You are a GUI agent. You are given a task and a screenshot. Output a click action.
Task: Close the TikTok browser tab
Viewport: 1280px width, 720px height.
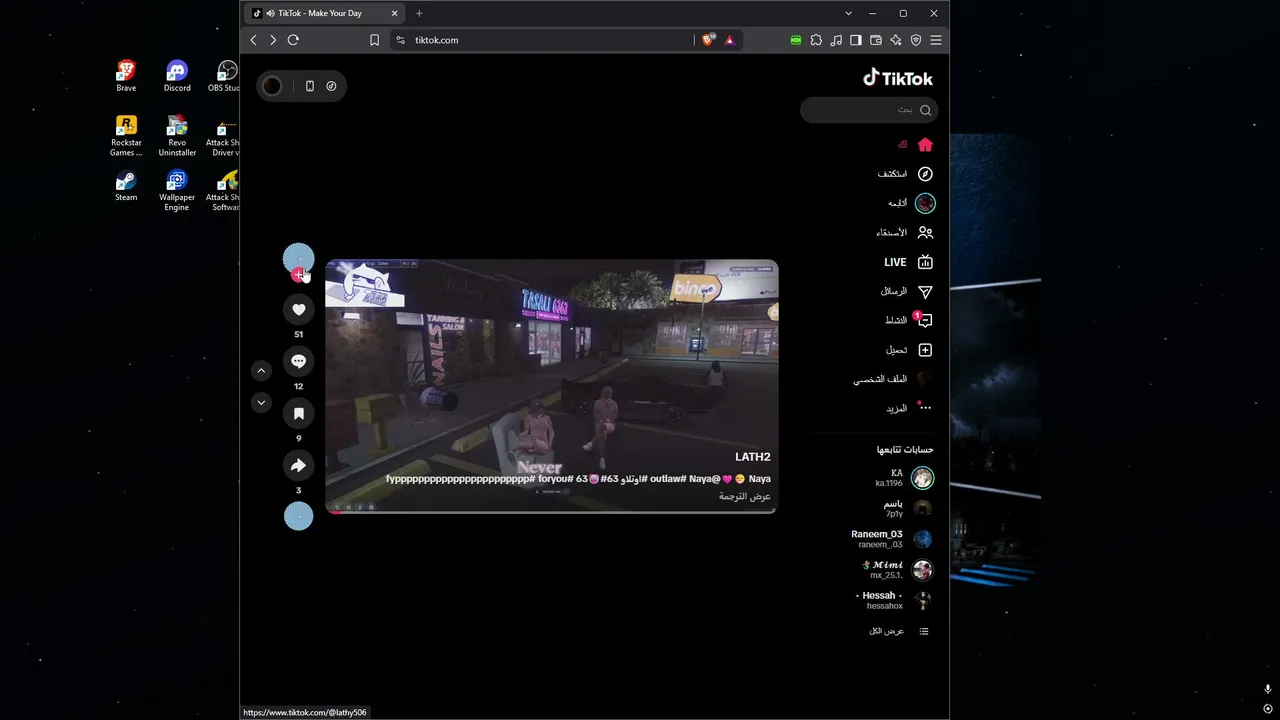tap(395, 13)
